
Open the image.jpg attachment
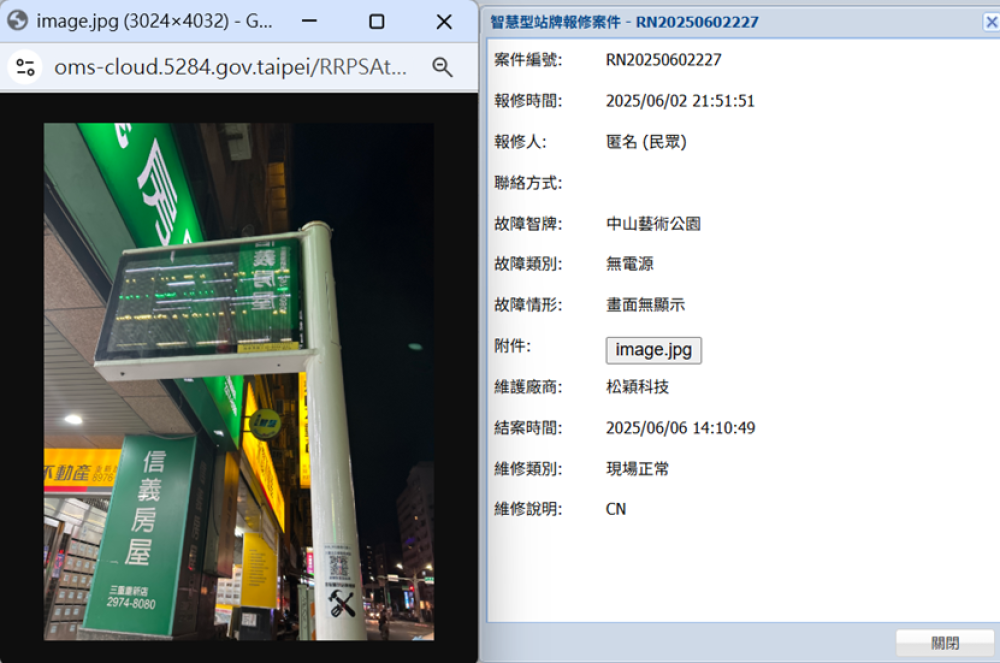point(653,349)
